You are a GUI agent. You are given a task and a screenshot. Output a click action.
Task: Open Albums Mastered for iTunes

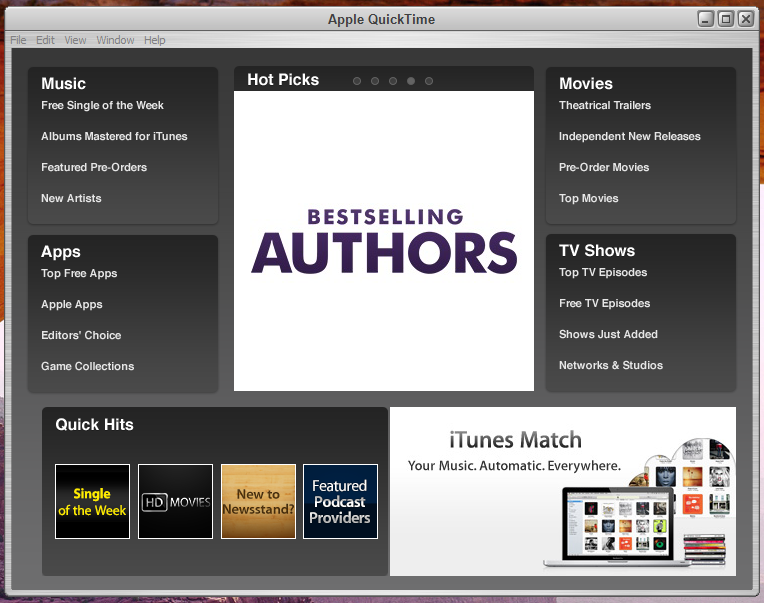114,136
